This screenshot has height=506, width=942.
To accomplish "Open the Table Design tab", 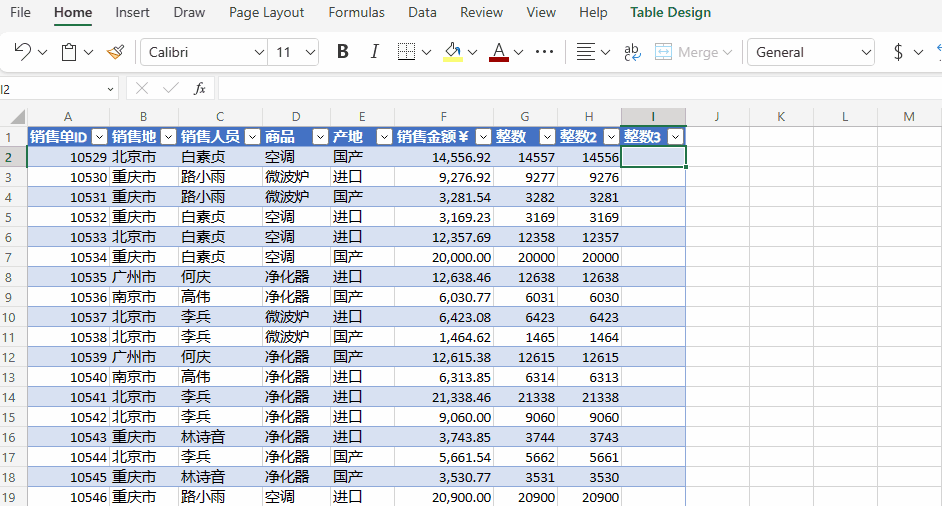I will tap(670, 13).
